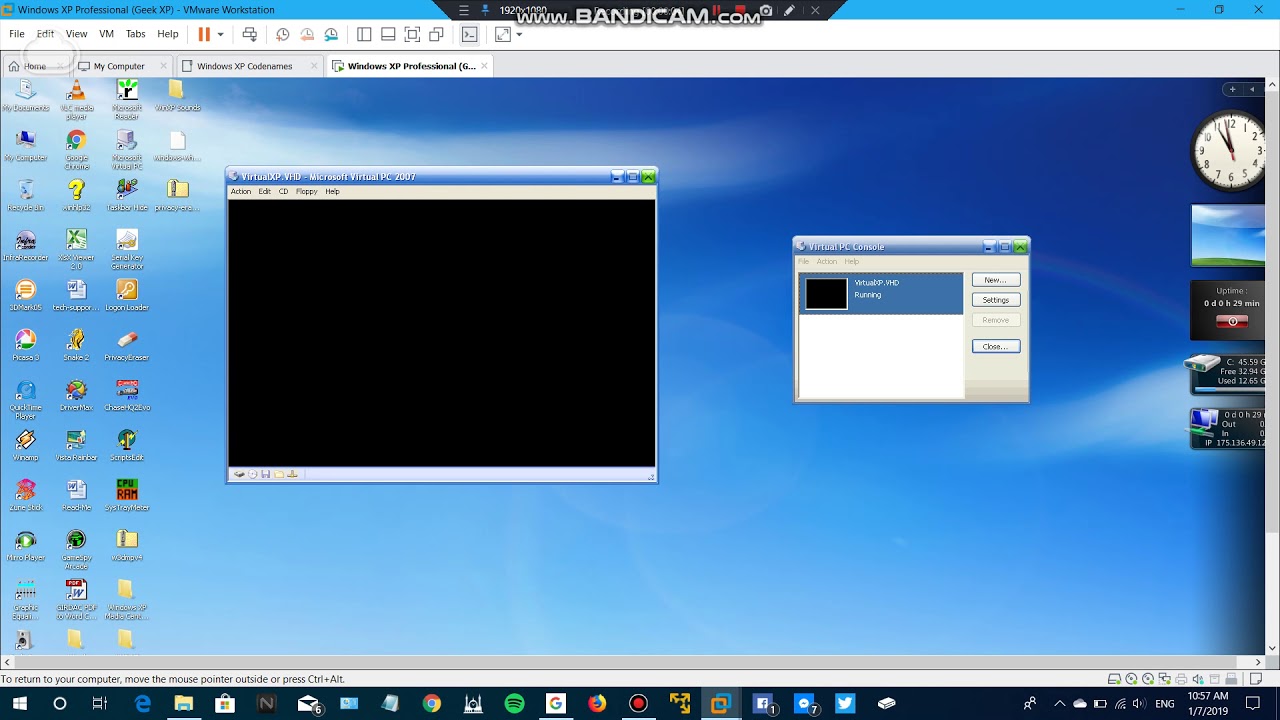Select SysTrayMeter desktop icon
The image size is (1280, 720).
tap(126, 495)
